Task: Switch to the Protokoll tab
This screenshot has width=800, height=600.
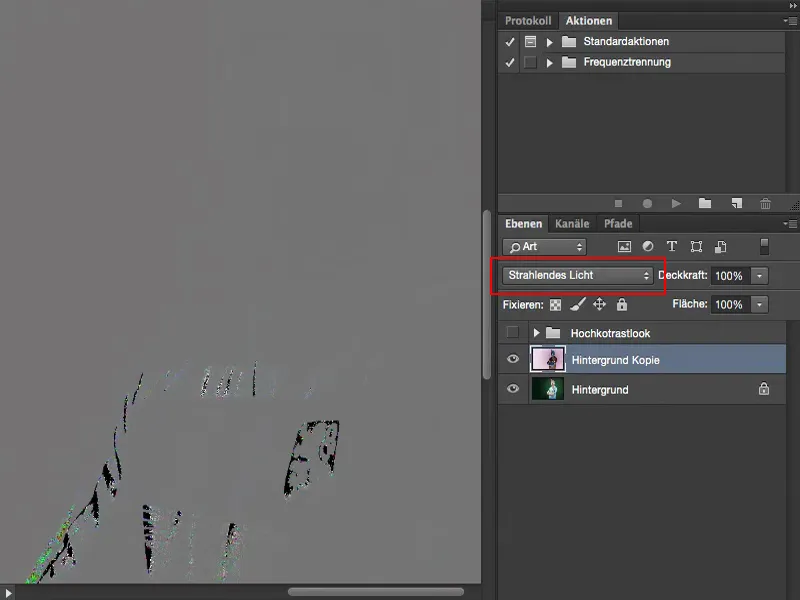Action: pyautogui.click(x=528, y=21)
